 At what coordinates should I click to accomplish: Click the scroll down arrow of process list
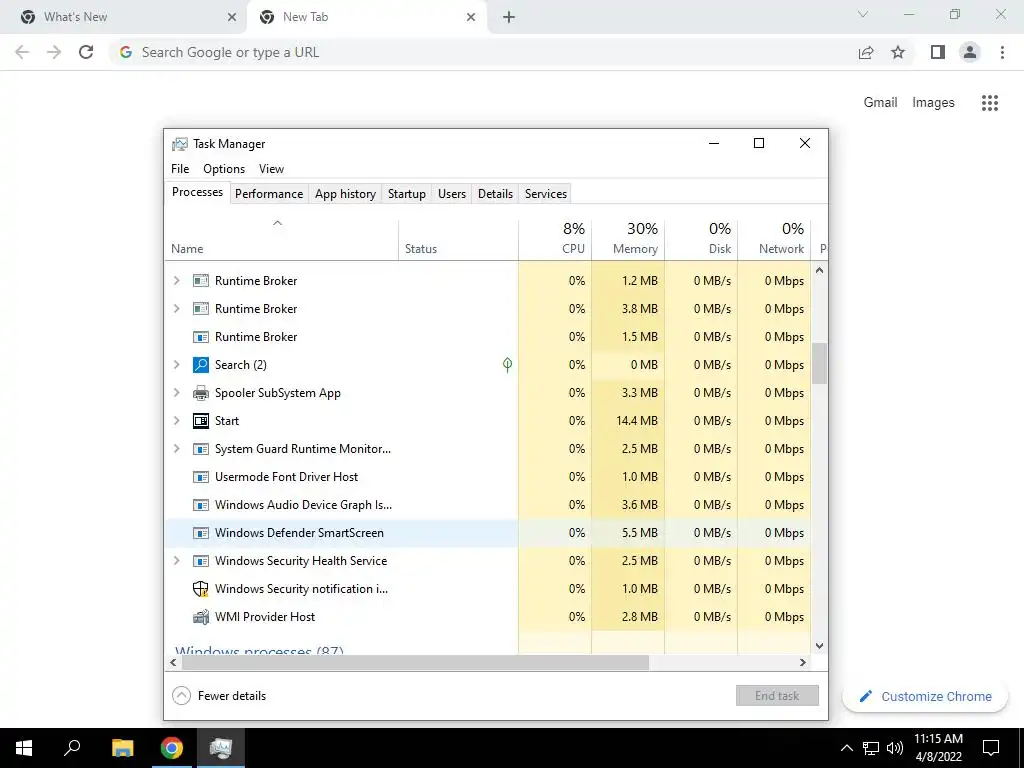pos(820,646)
